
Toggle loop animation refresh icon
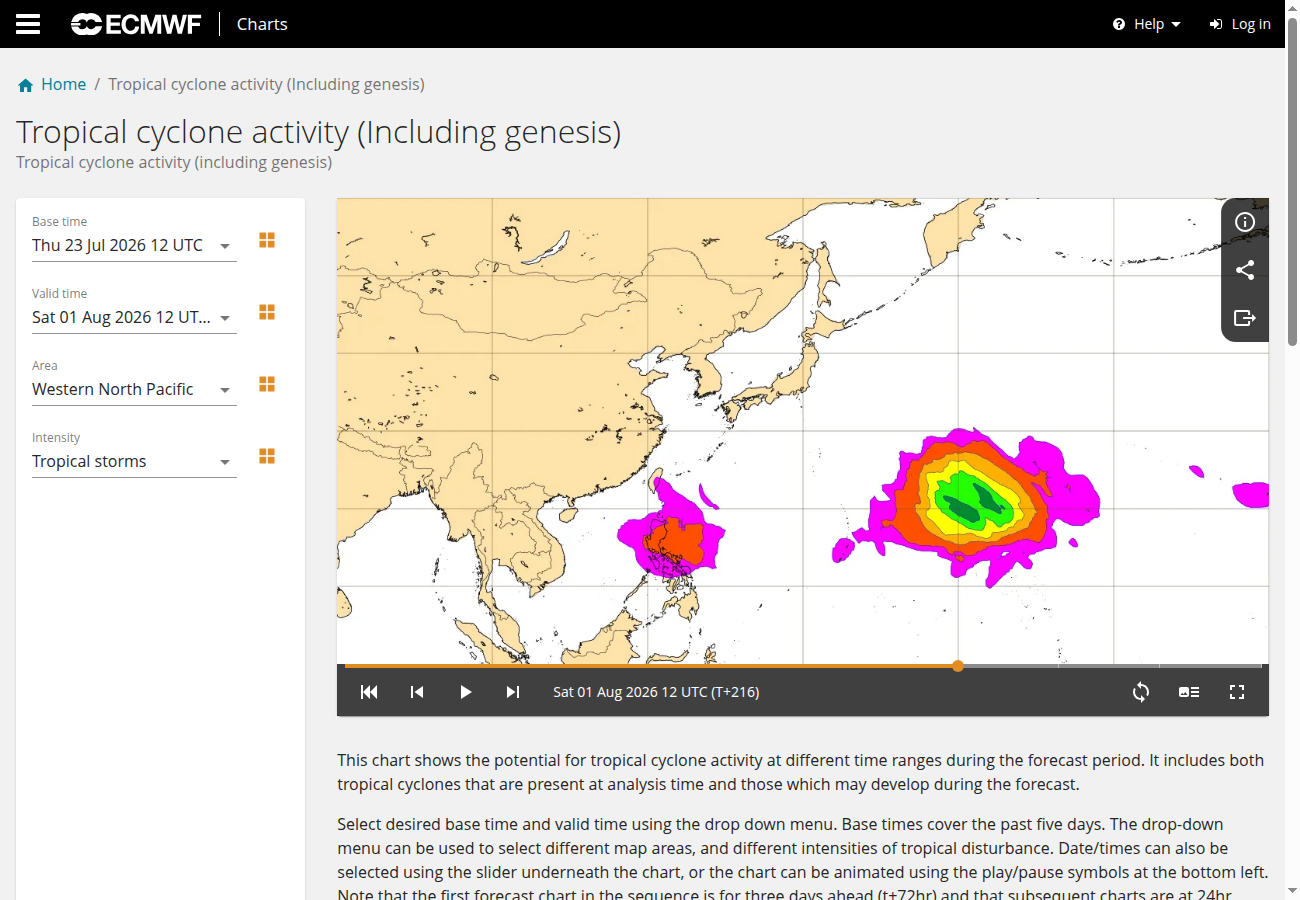click(x=1141, y=692)
